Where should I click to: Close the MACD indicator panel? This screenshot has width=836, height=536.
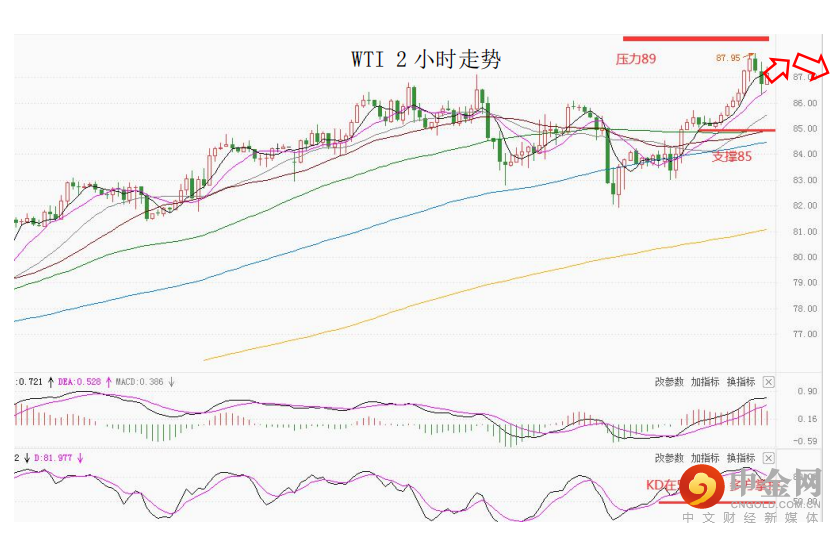(x=768, y=382)
